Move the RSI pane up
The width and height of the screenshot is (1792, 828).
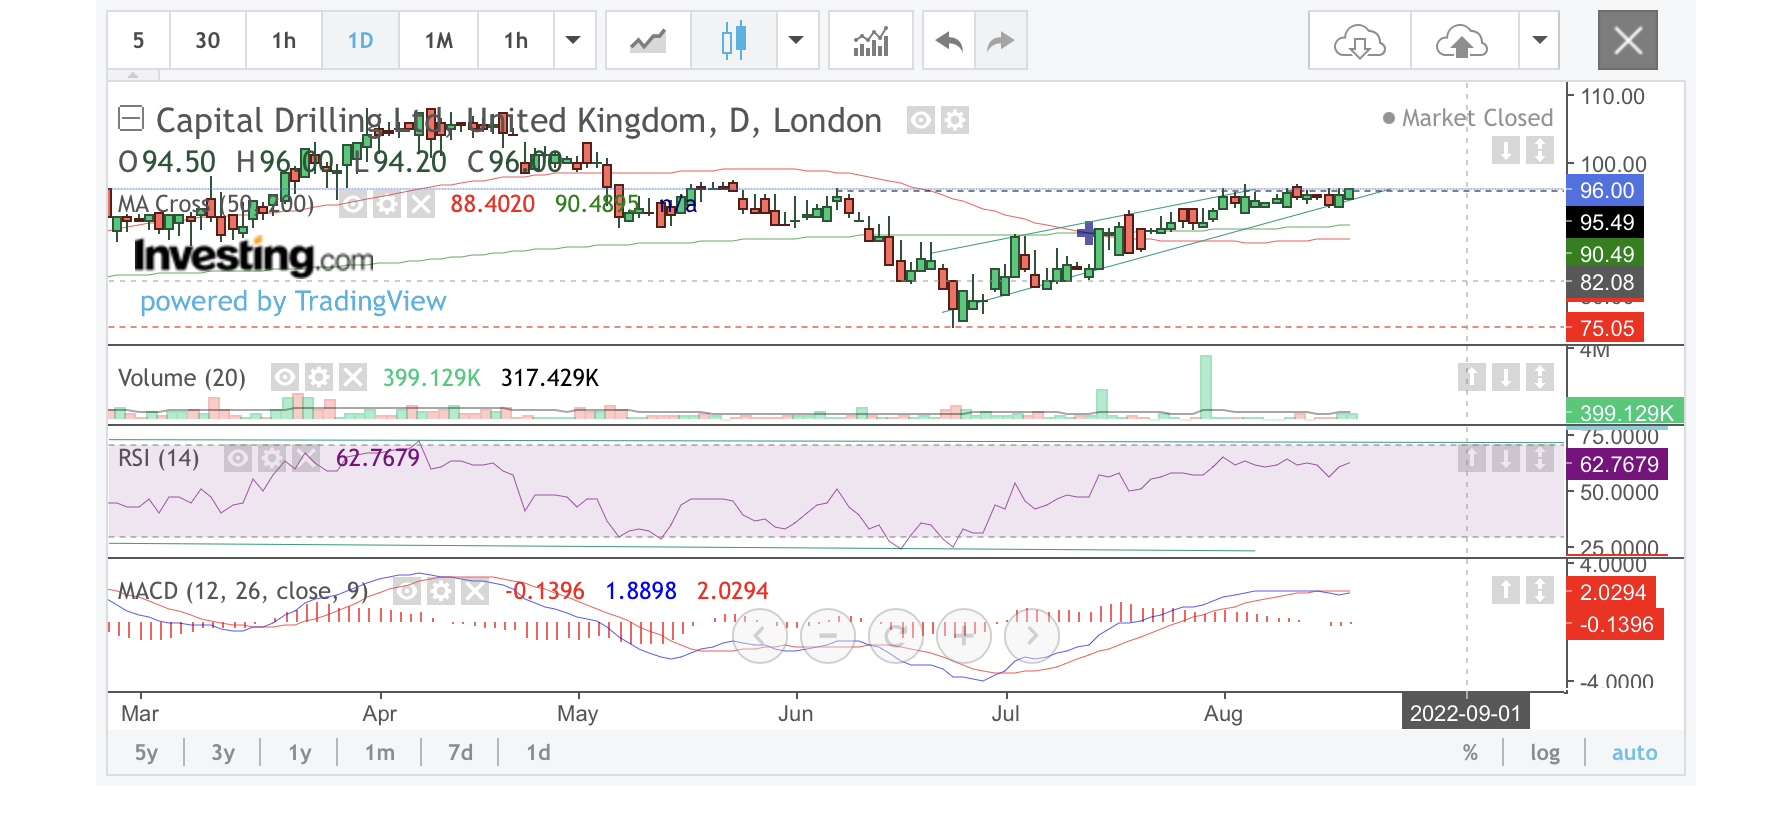[x=1472, y=458]
